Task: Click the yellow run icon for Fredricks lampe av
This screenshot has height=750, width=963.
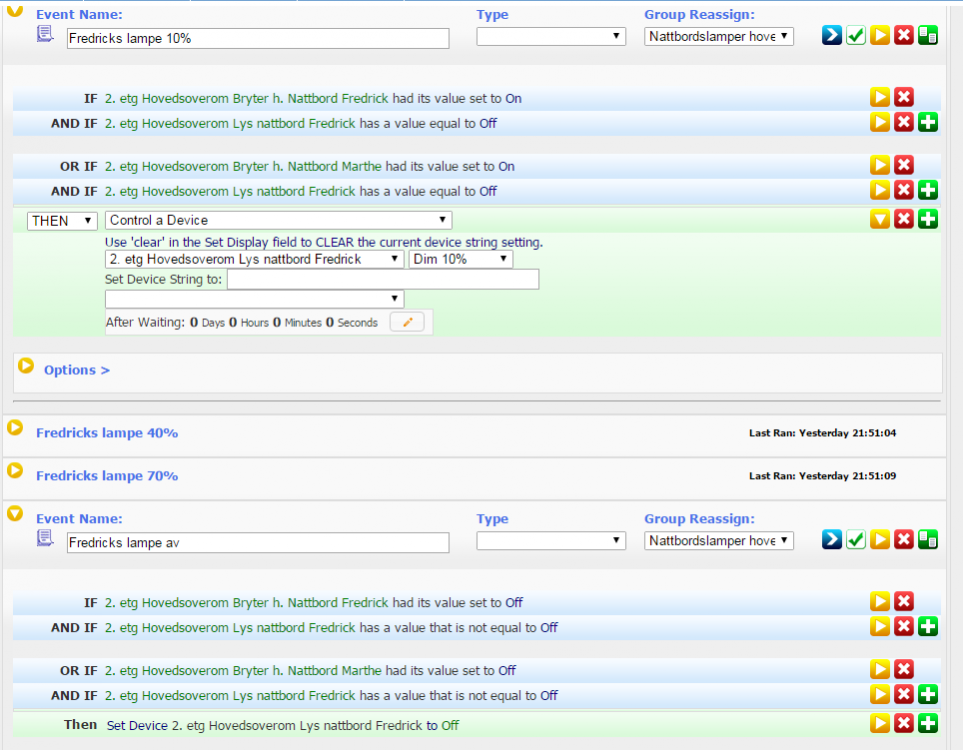Action: coord(879,540)
